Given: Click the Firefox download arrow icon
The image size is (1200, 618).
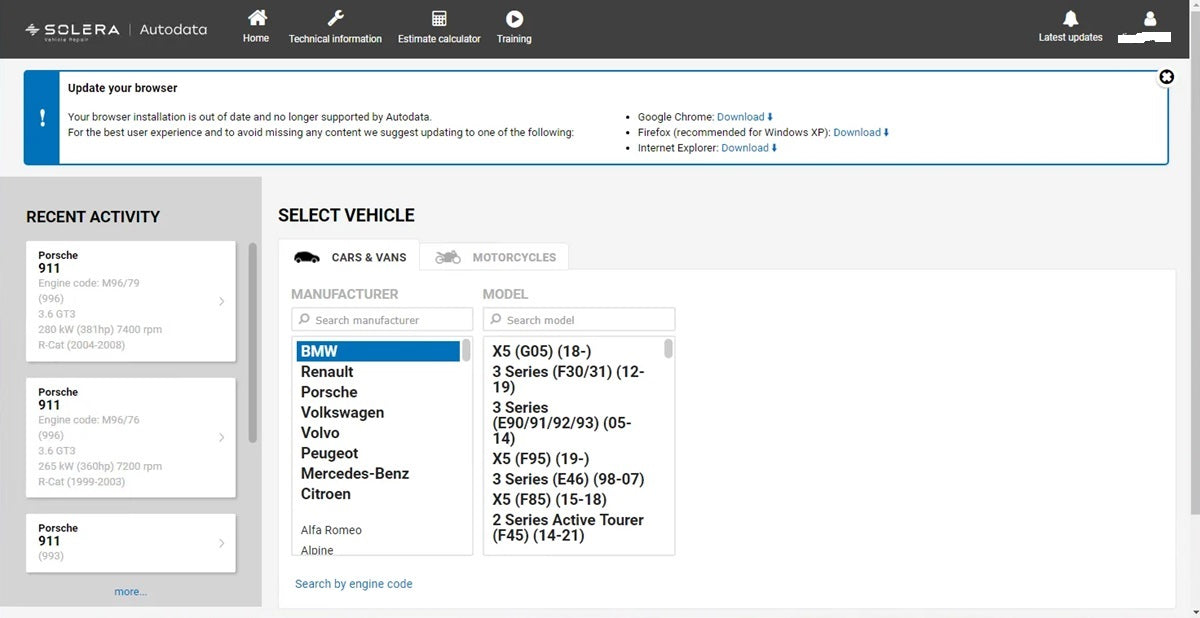Looking at the screenshot, I should coord(886,132).
